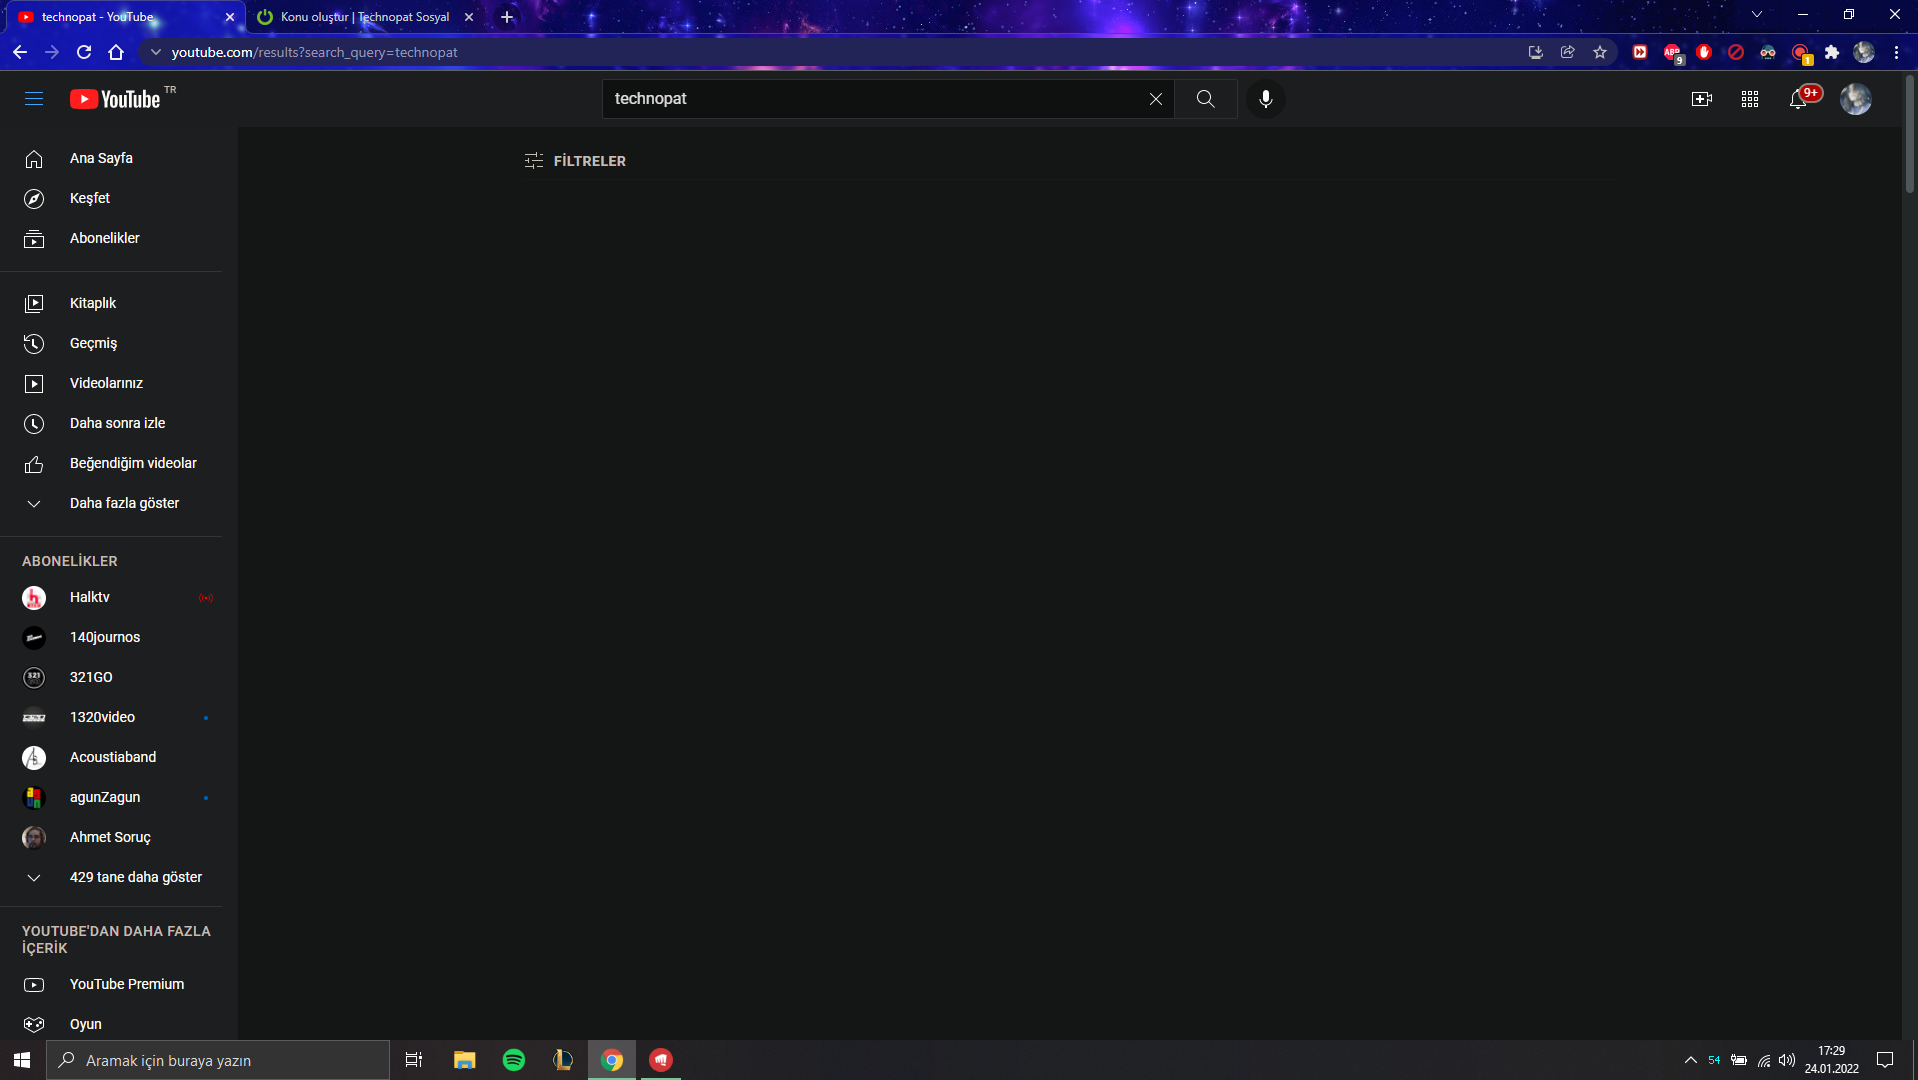1918x1080 pixels.
Task: Go to the YouTube logo home
Action: pyautogui.click(x=115, y=99)
